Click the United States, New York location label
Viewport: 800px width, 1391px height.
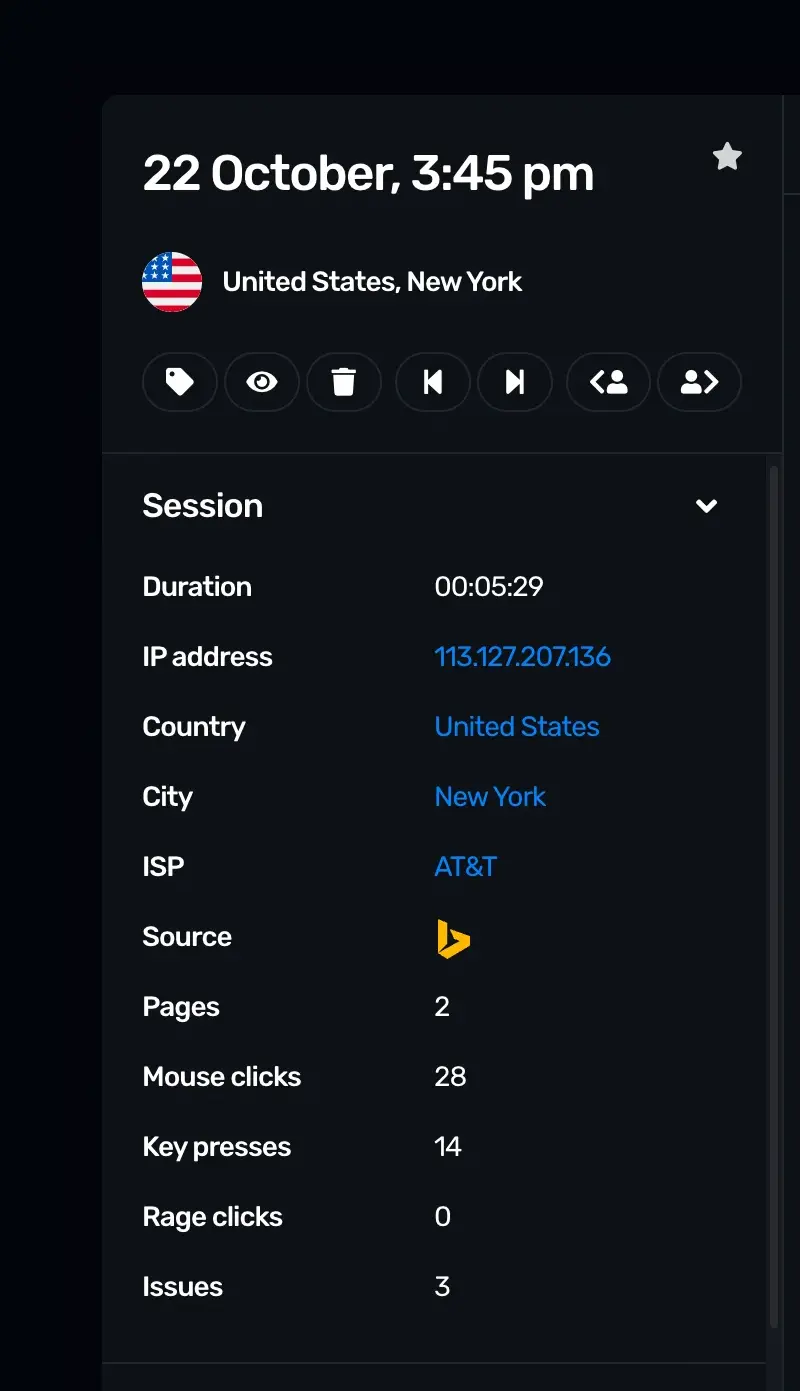point(372,281)
